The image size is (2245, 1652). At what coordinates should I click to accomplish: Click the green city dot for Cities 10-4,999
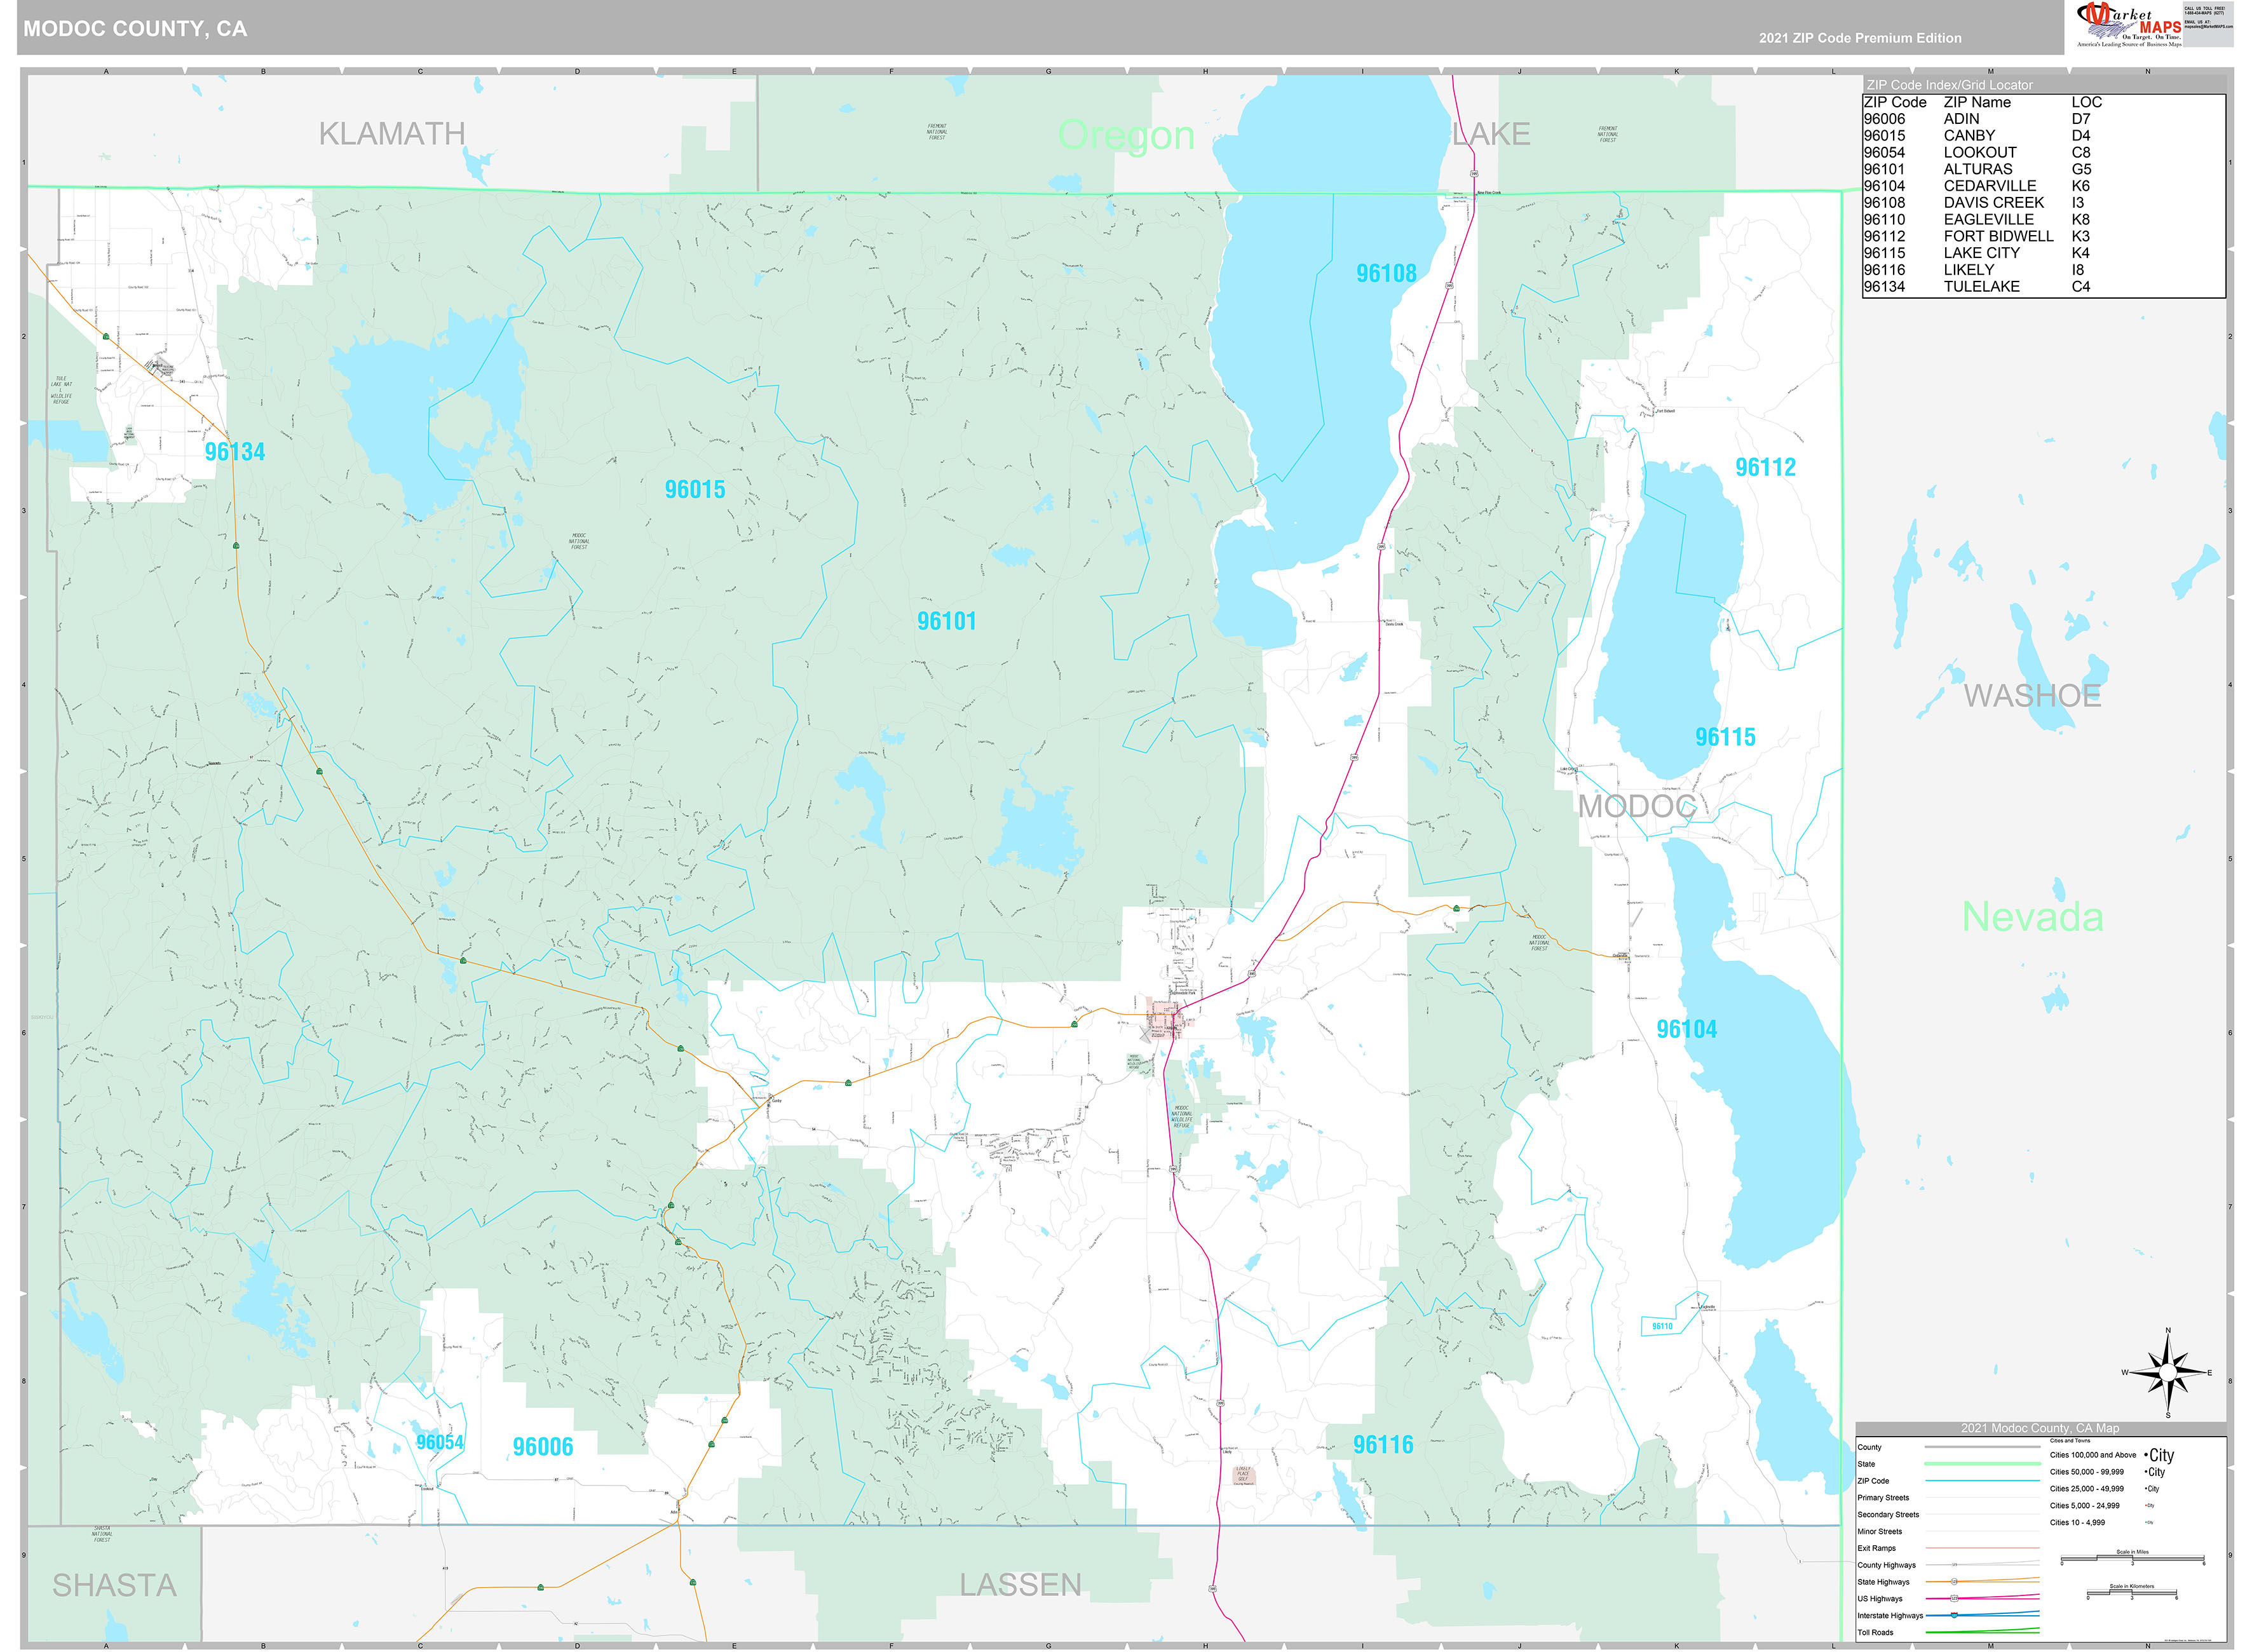(2146, 1522)
